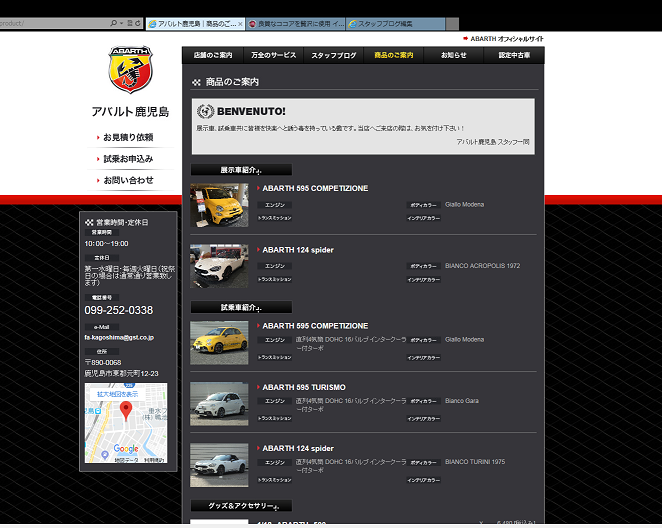Viewport: 662px width, 528px height.
Task: Click ABARTH 595 COMPETIZIONE title under 展示車紹介
Action: pyautogui.click(x=315, y=188)
